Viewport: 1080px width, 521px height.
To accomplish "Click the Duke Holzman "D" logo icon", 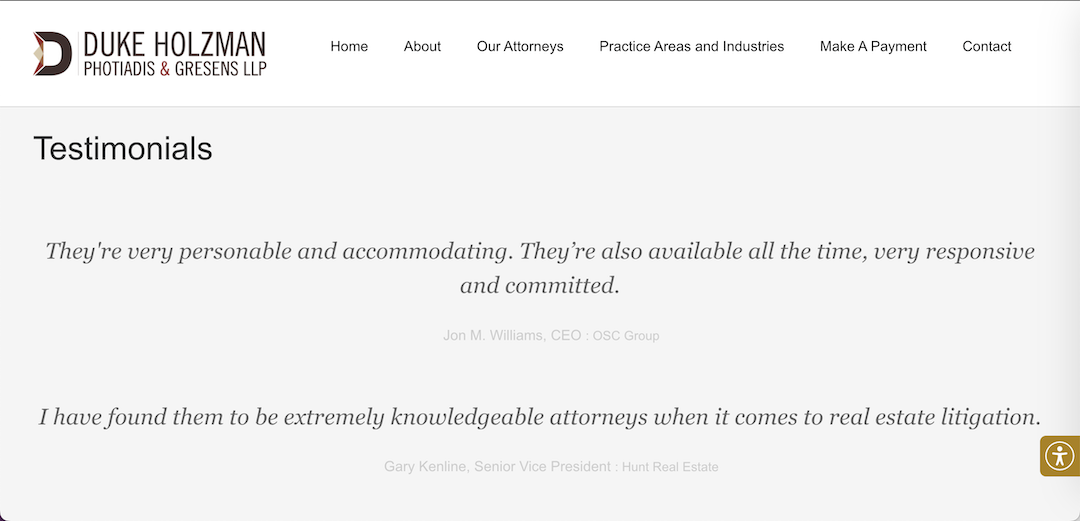I will click(x=52, y=54).
